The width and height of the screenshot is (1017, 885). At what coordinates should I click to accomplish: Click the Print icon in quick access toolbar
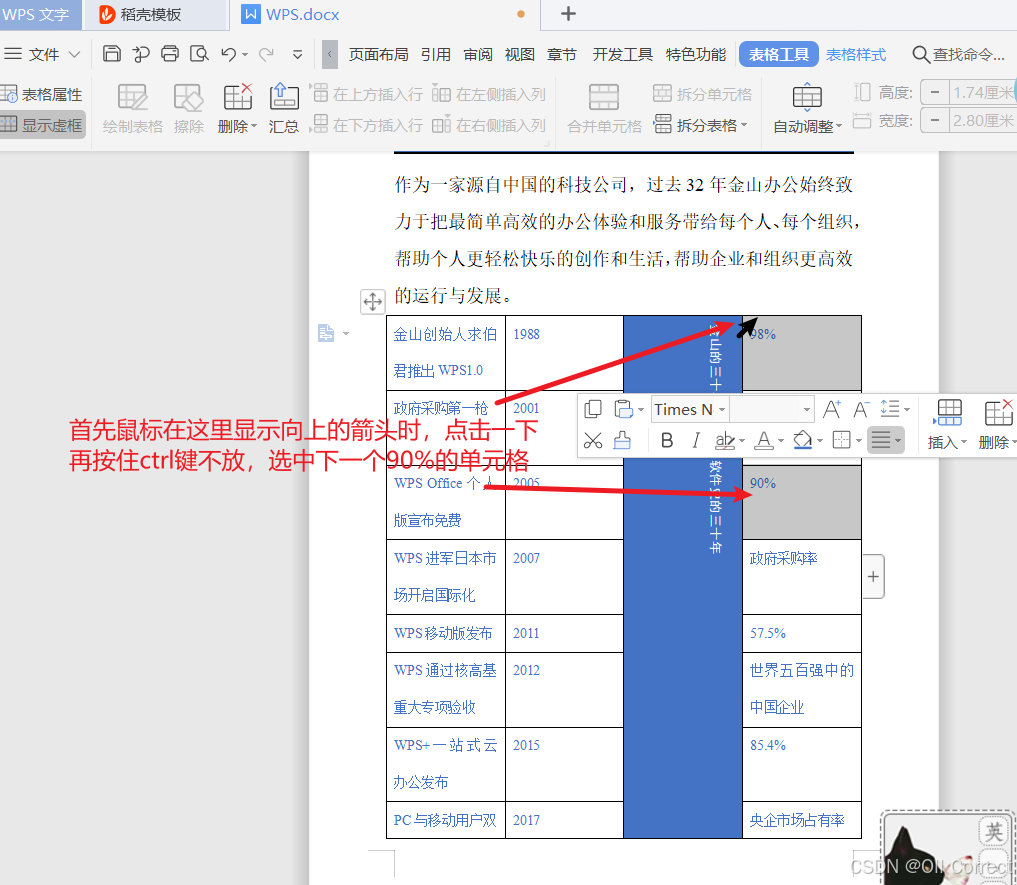170,54
